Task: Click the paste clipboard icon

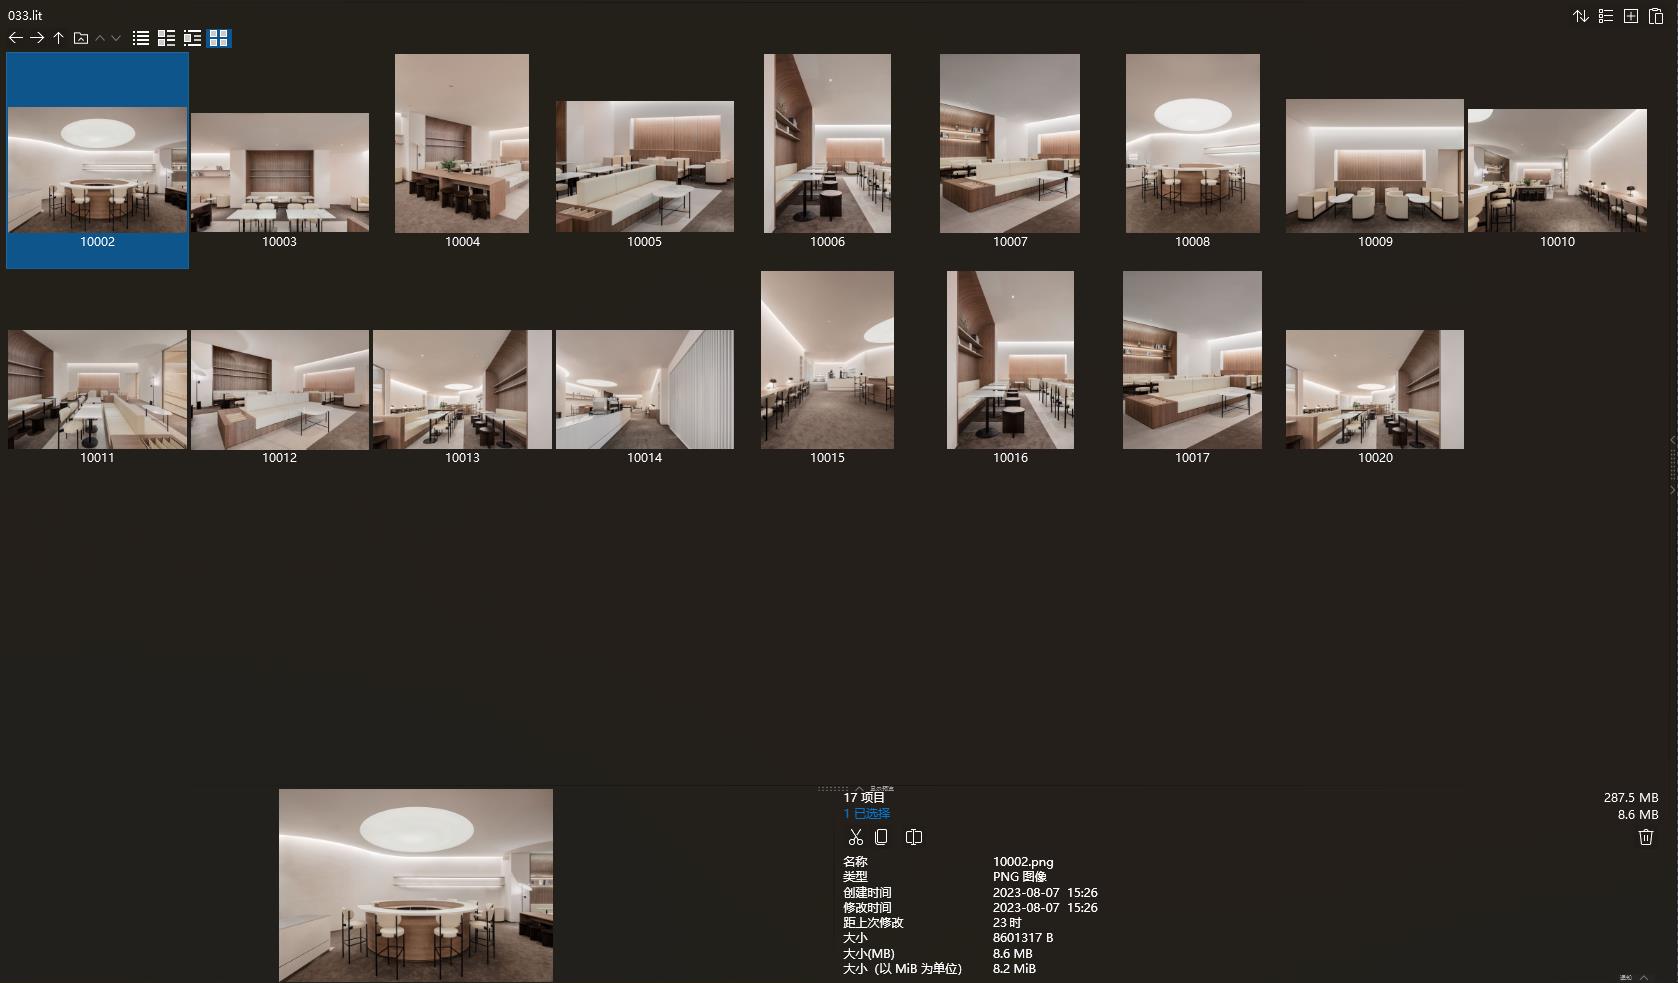Action: pyautogui.click(x=1656, y=16)
